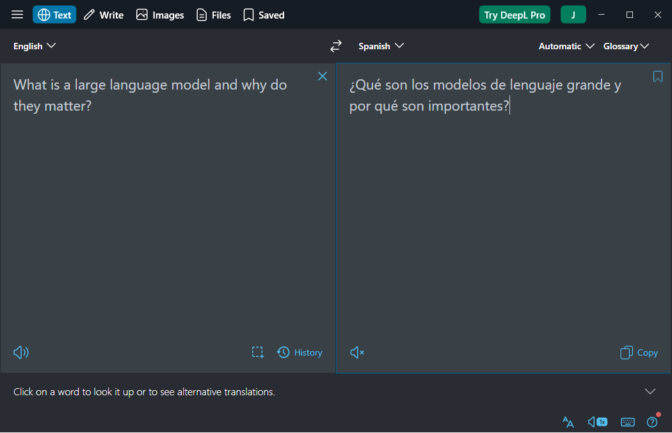672x433 pixels.
Task: Click the capture screen text icon
Action: (257, 352)
